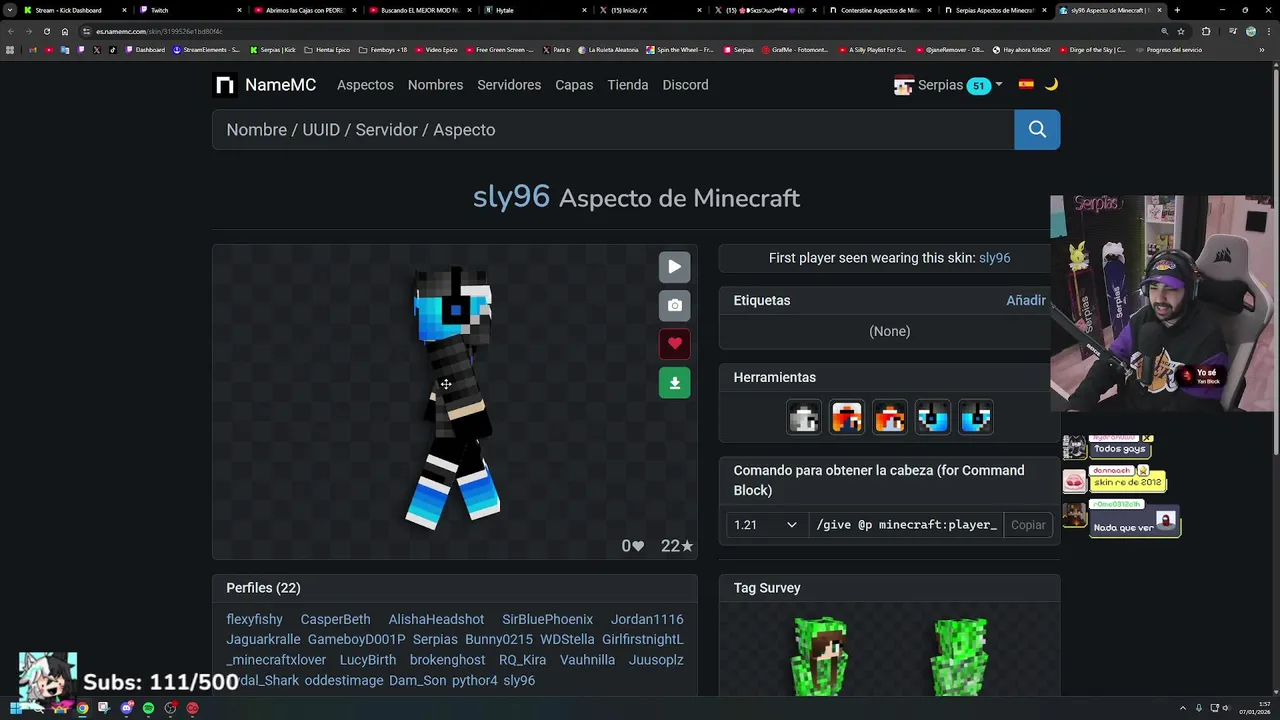The height and width of the screenshot is (720, 1280).
Task: Open the Capas menu
Action: tap(574, 85)
